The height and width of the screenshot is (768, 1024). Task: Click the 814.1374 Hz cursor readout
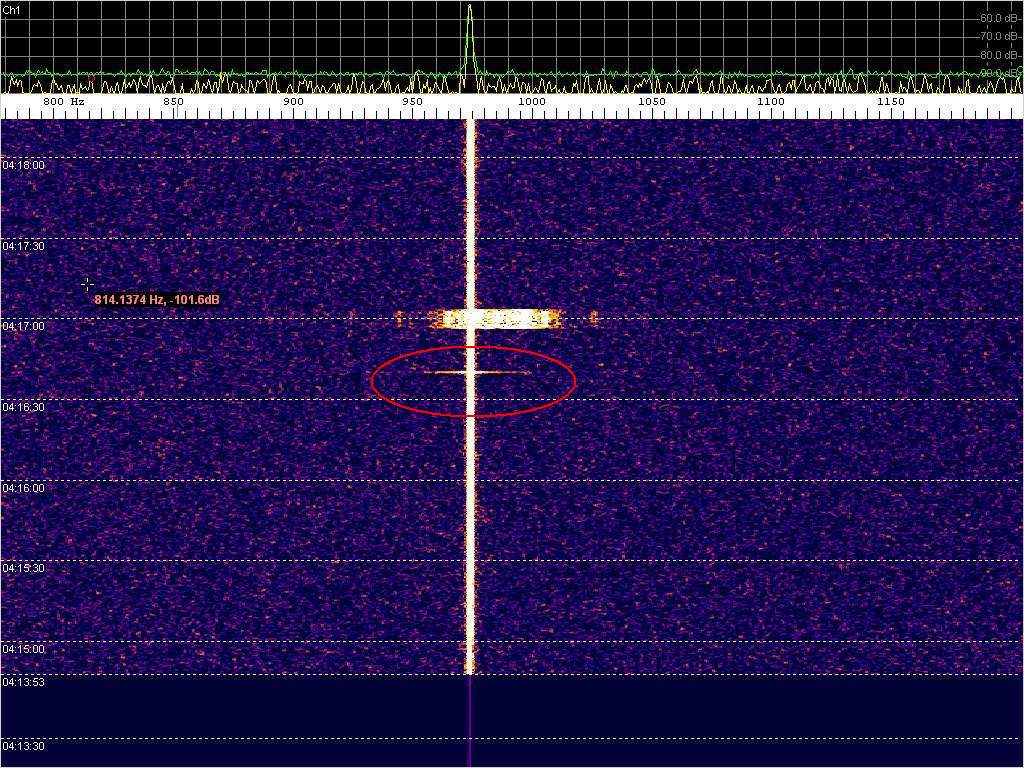(x=157, y=300)
